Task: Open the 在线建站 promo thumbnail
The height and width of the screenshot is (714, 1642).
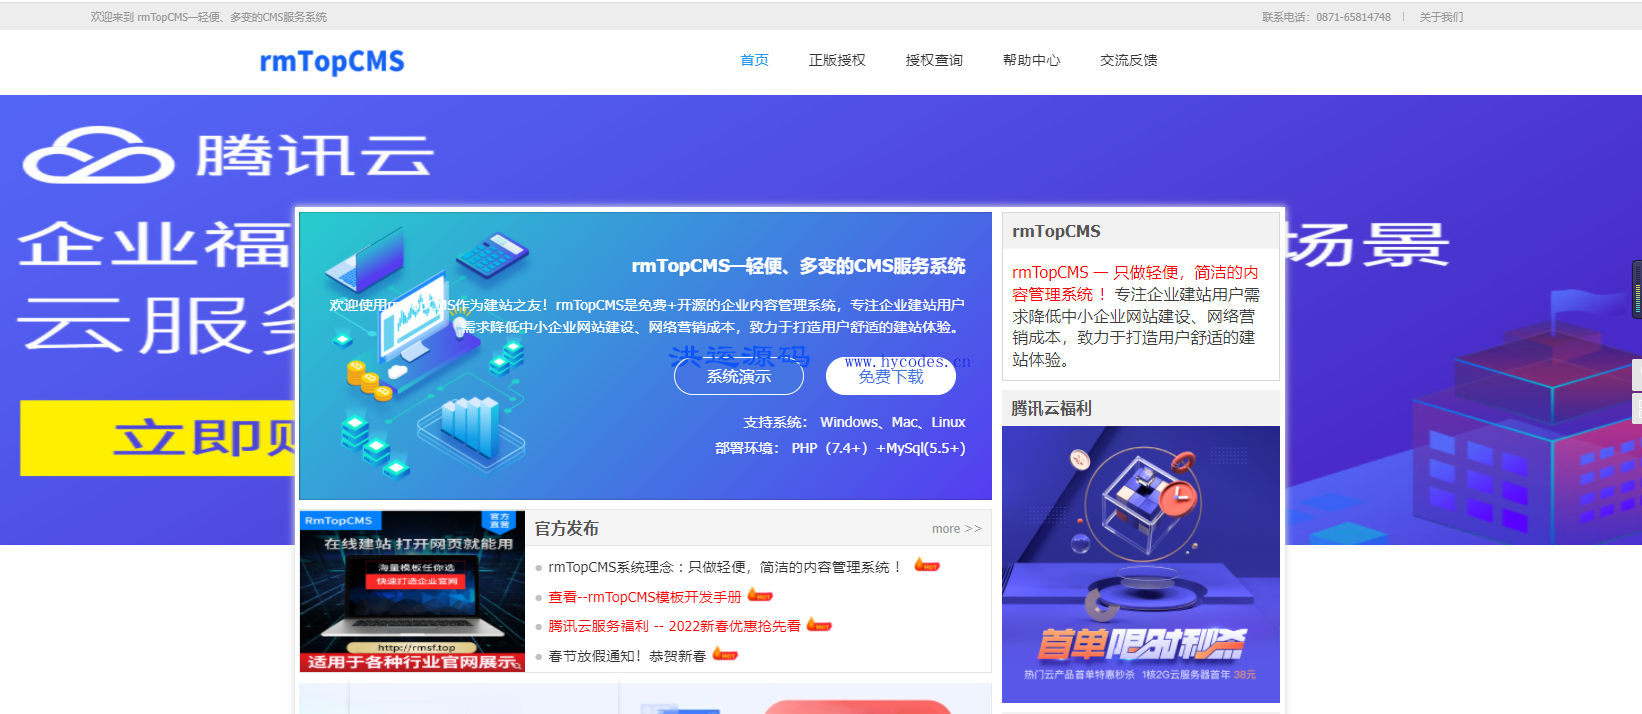Action: 412,591
